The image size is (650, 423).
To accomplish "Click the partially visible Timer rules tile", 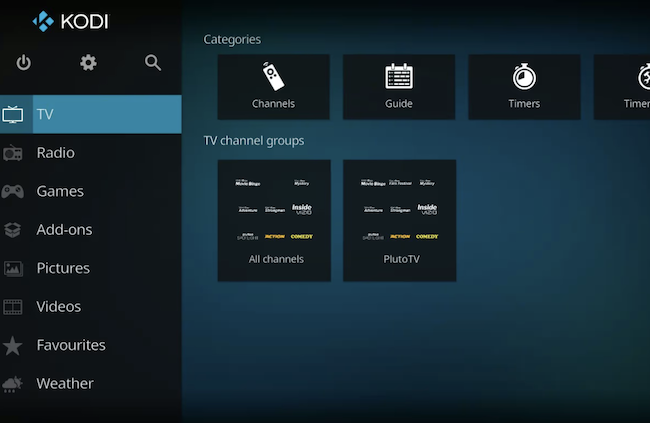I will click(622, 87).
